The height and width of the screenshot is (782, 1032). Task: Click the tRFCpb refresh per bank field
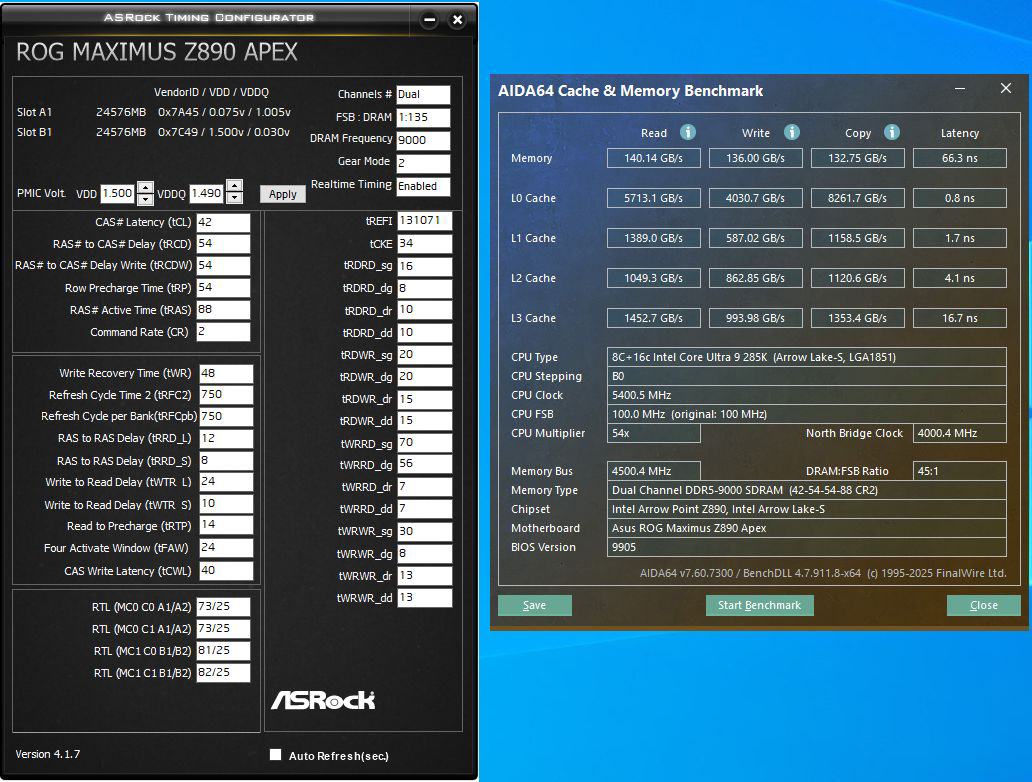(x=226, y=417)
